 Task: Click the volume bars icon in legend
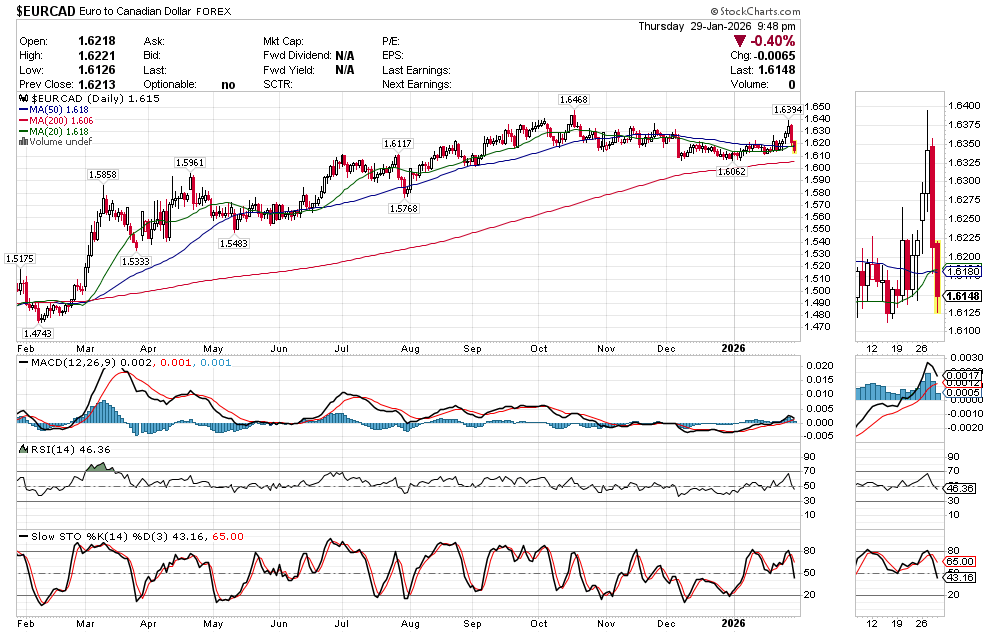click(24, 142)
